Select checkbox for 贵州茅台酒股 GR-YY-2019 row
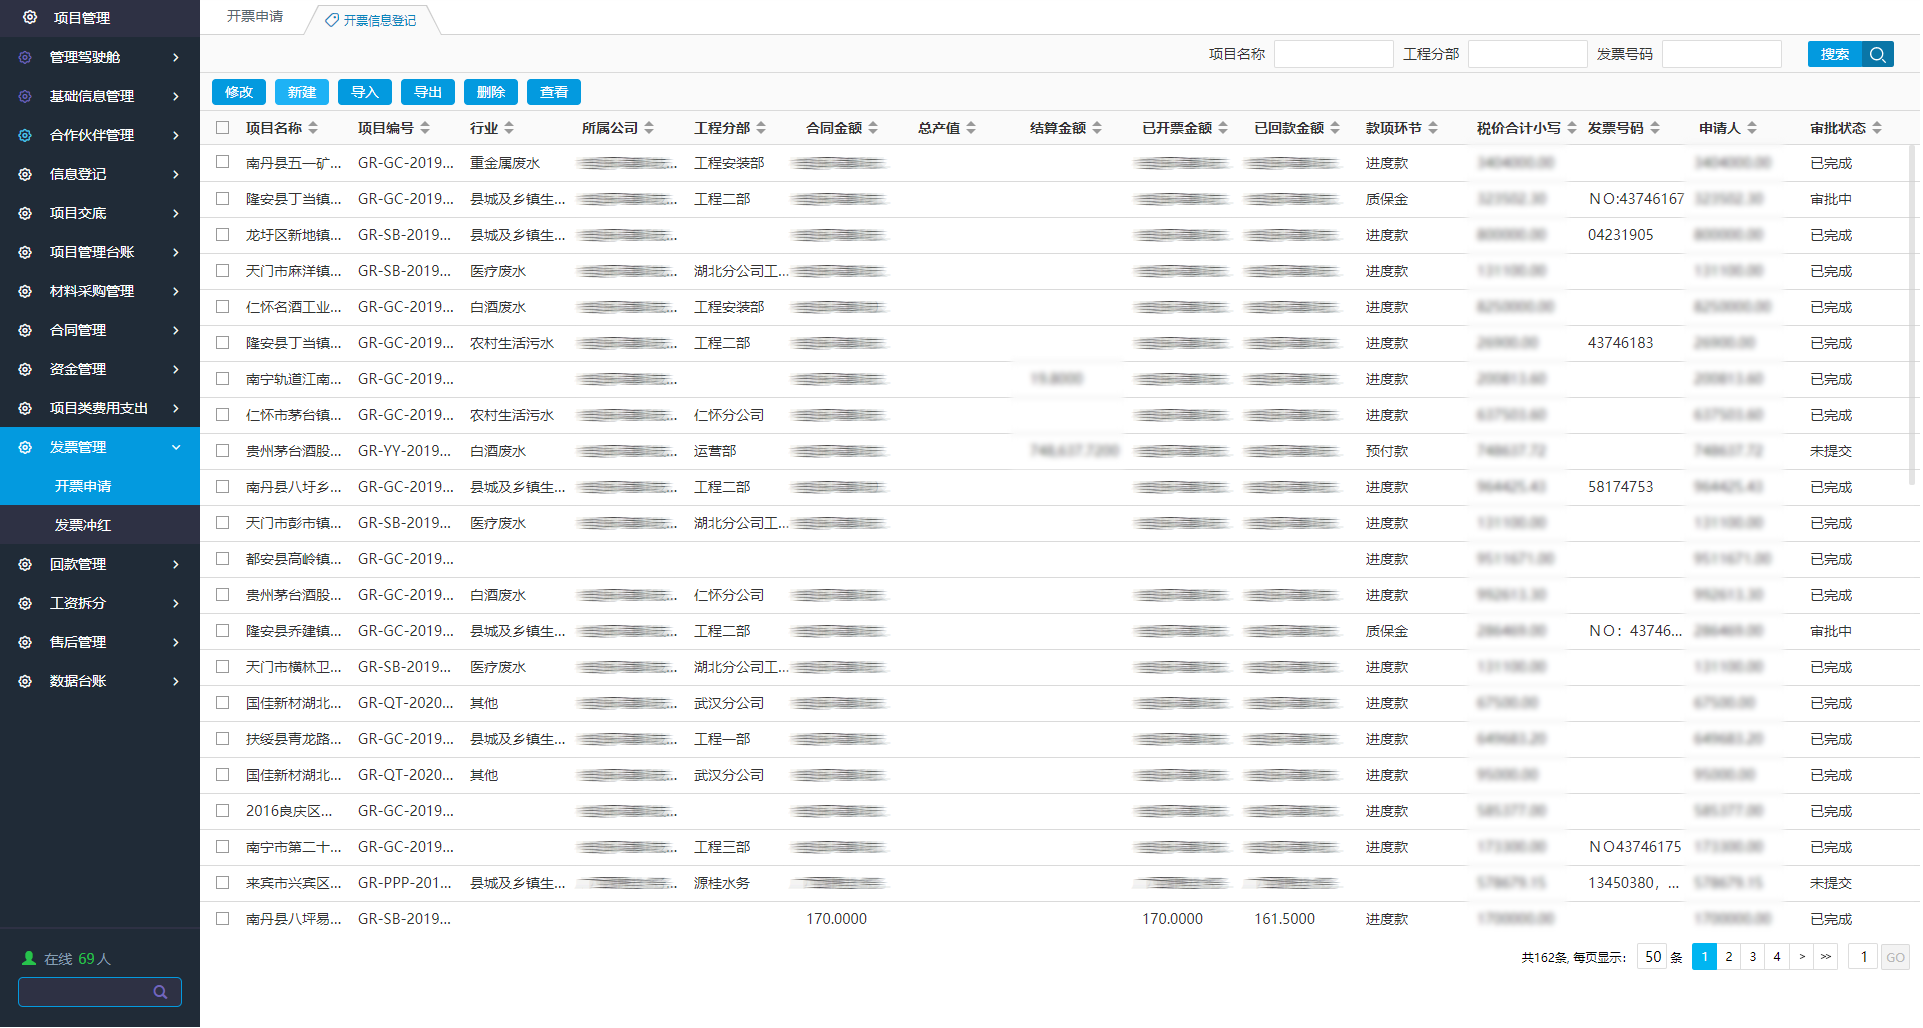 [x=223, y=451]
